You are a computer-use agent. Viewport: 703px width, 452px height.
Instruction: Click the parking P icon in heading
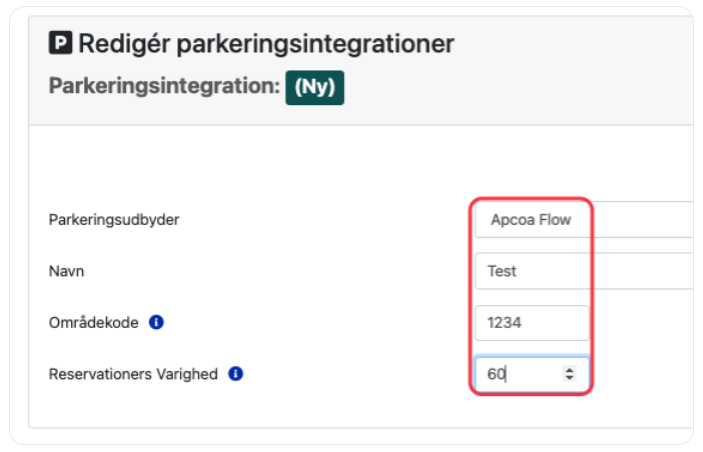60,43
